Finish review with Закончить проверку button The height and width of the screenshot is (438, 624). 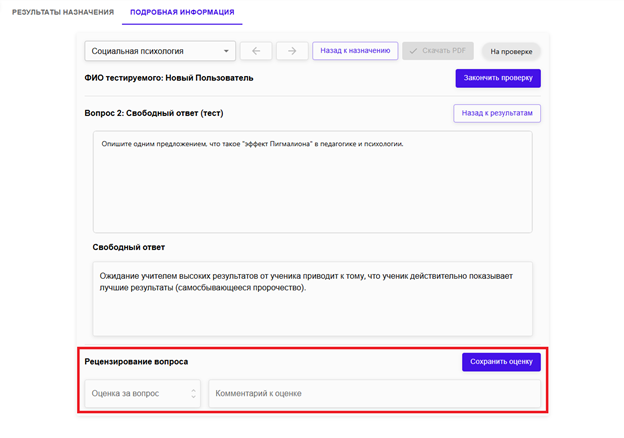click(498, 78)
